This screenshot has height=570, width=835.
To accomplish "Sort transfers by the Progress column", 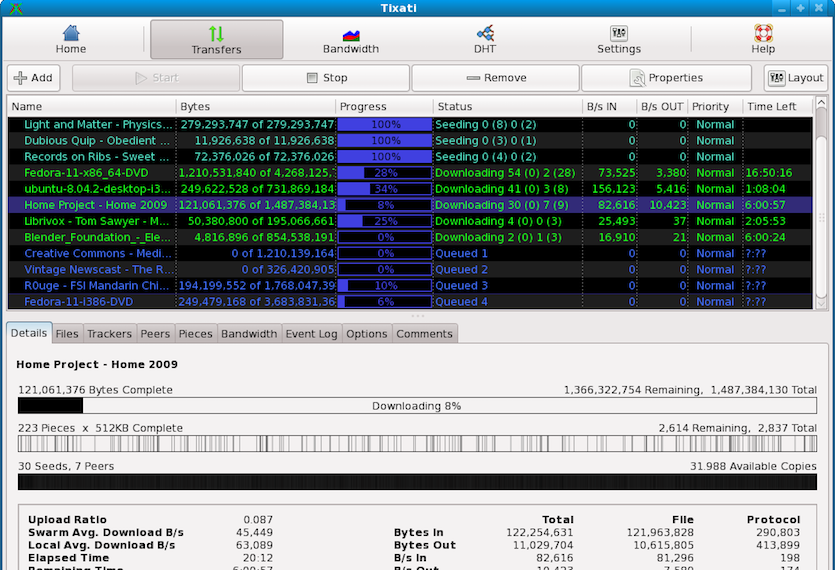I will [x=384, y=106].
